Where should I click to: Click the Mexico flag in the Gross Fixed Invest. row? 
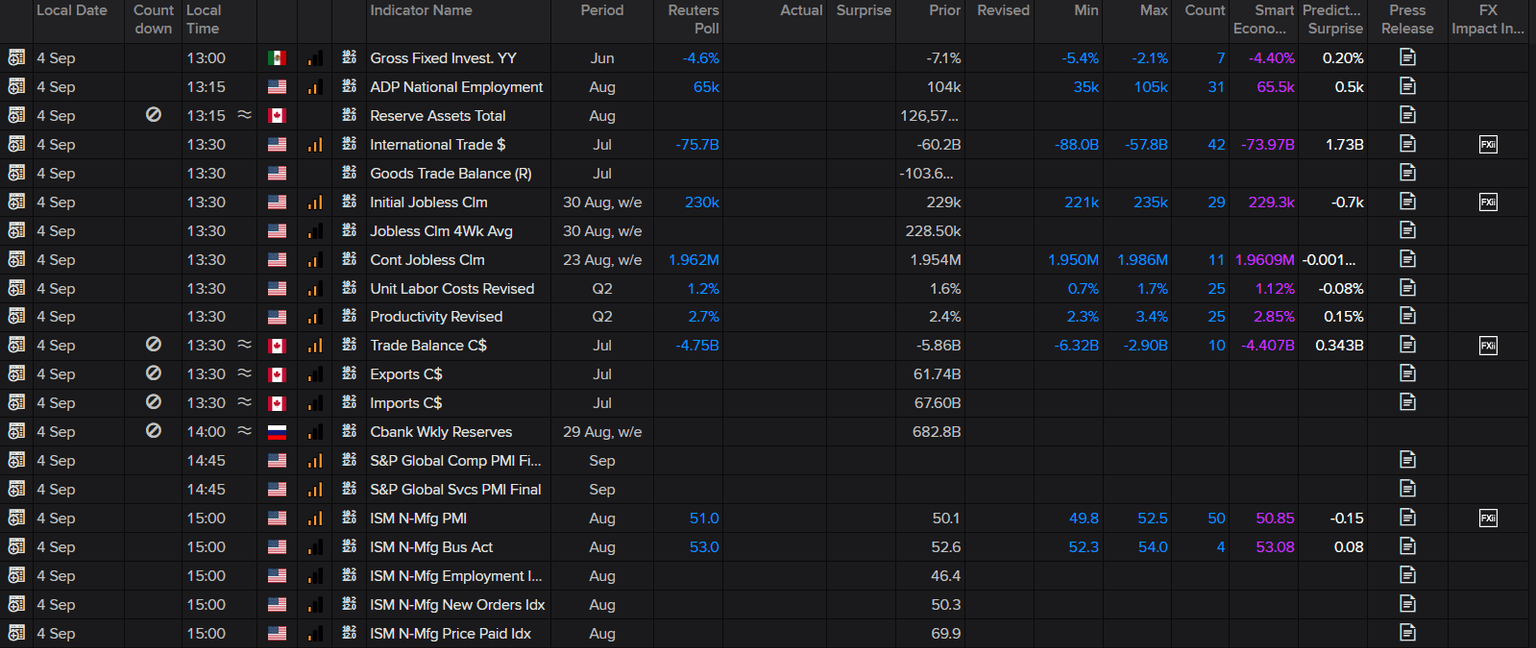277,58
